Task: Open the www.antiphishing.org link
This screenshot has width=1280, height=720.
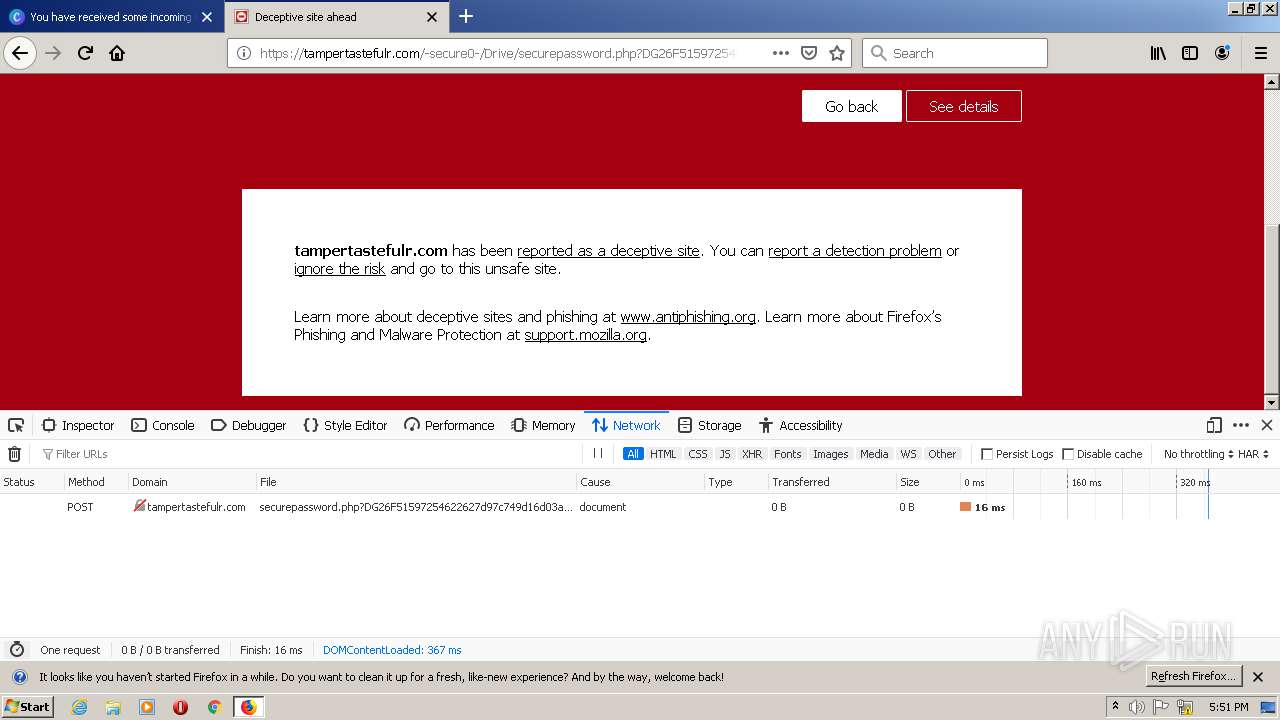Action: [x=688, y=317]
